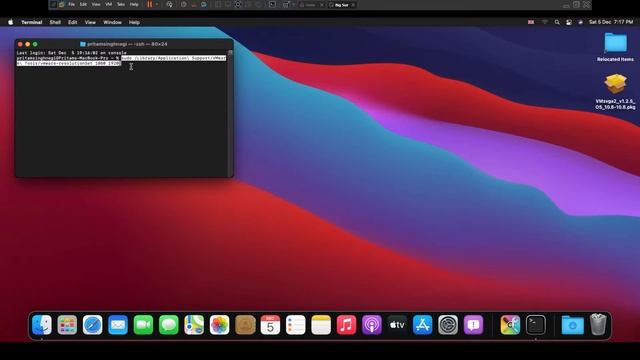Open console view toolbar icon
The width and height of the screenshot is (640, 360).
(x=272, y=4)
